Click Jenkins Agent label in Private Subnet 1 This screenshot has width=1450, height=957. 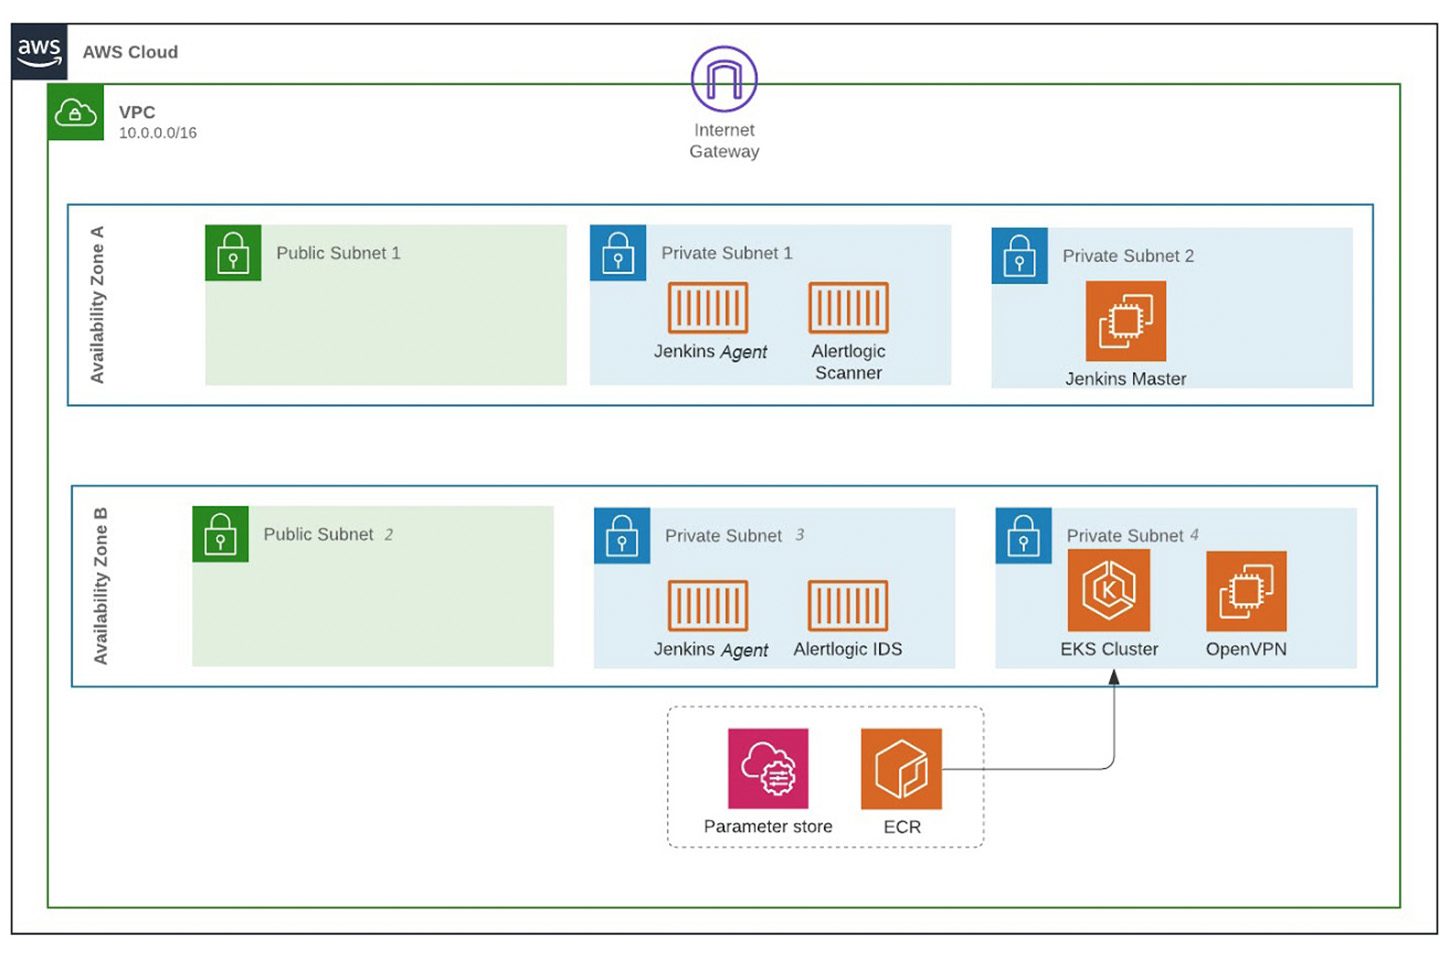pos(710,352)
